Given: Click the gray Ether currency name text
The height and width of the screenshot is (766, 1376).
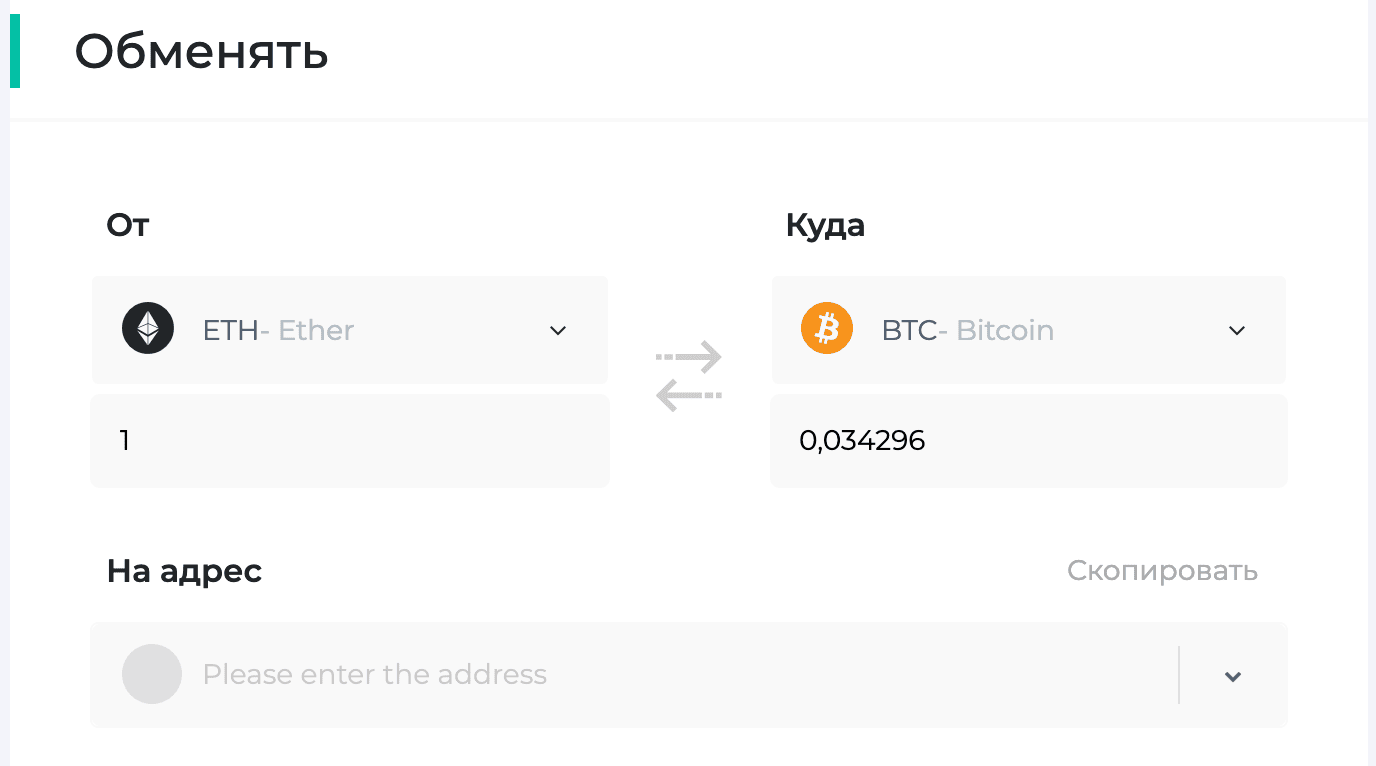Looking at the screenshot, I should click(x=316, y=330).
